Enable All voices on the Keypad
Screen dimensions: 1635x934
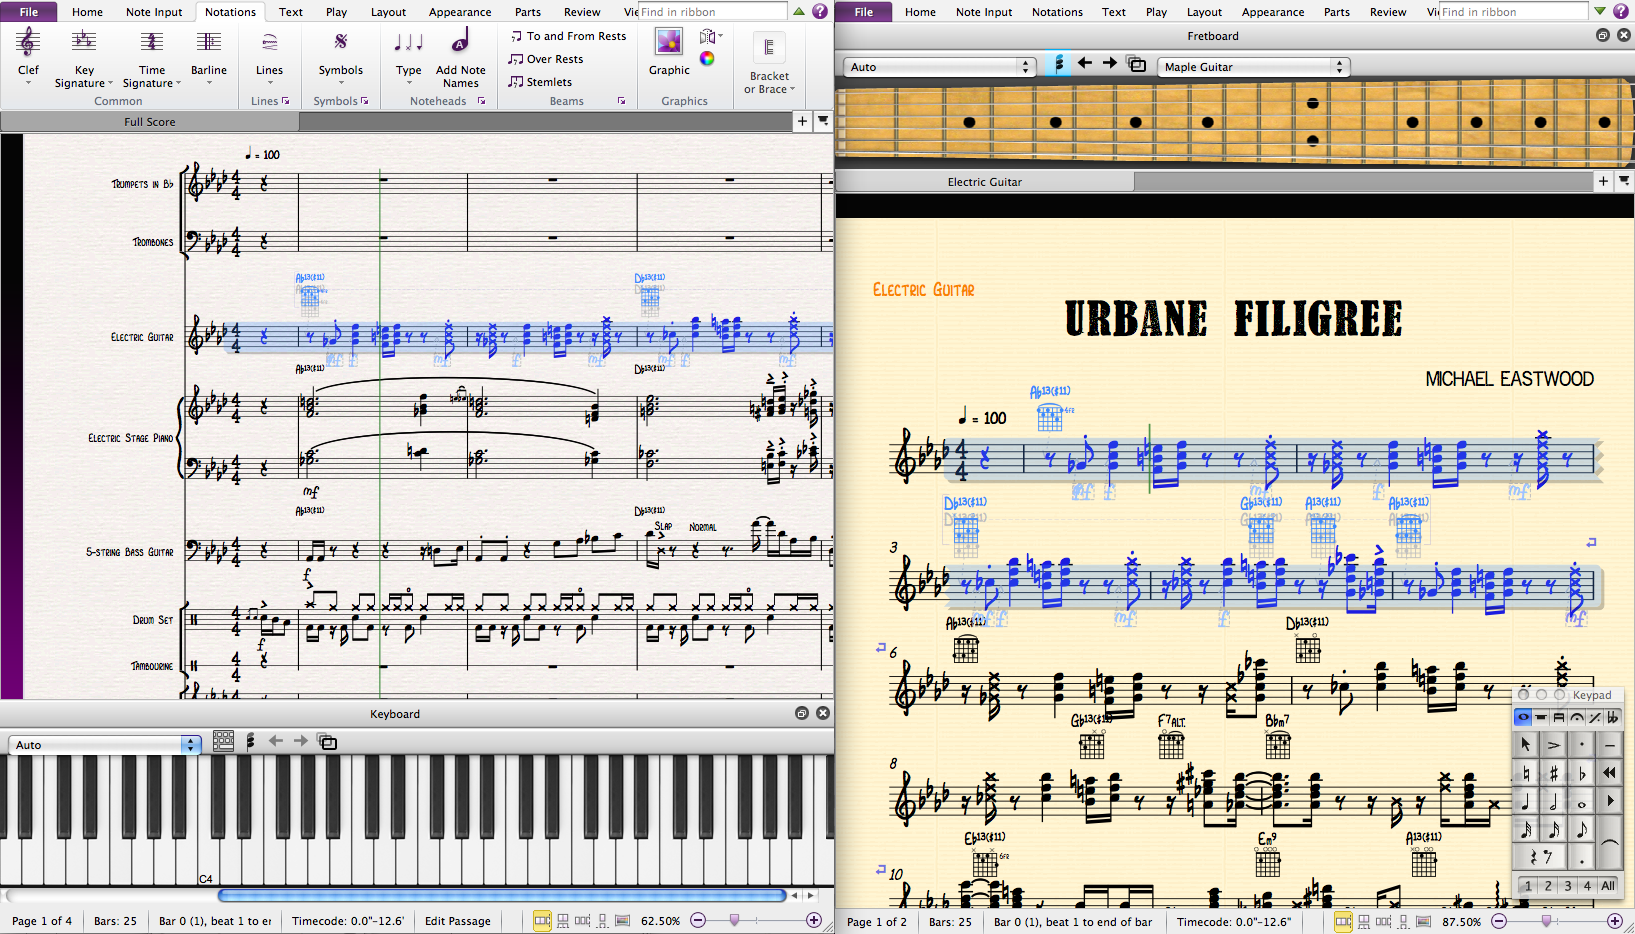(x=1608, y=886)
